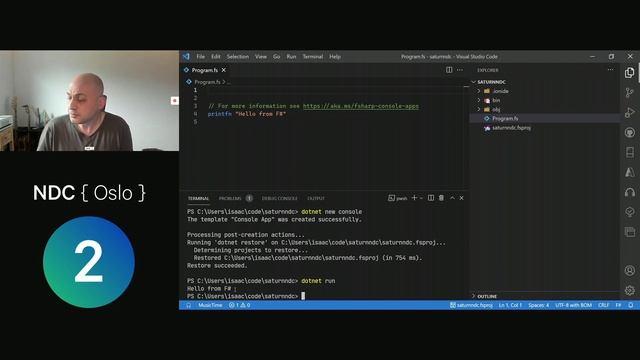
Task: Close the Program.fs editor tab
Action: 224,70
